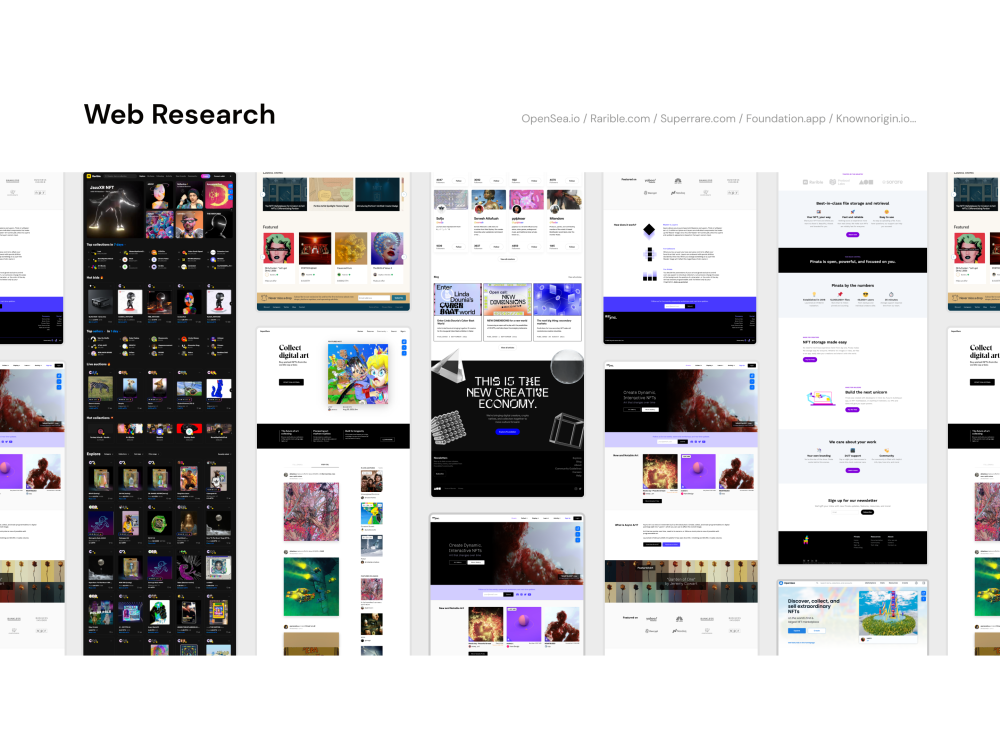Viewport: 1000px width, 750px height.
Task: Click black button under Collect digital art heading
Action: [x=291, y=382]
